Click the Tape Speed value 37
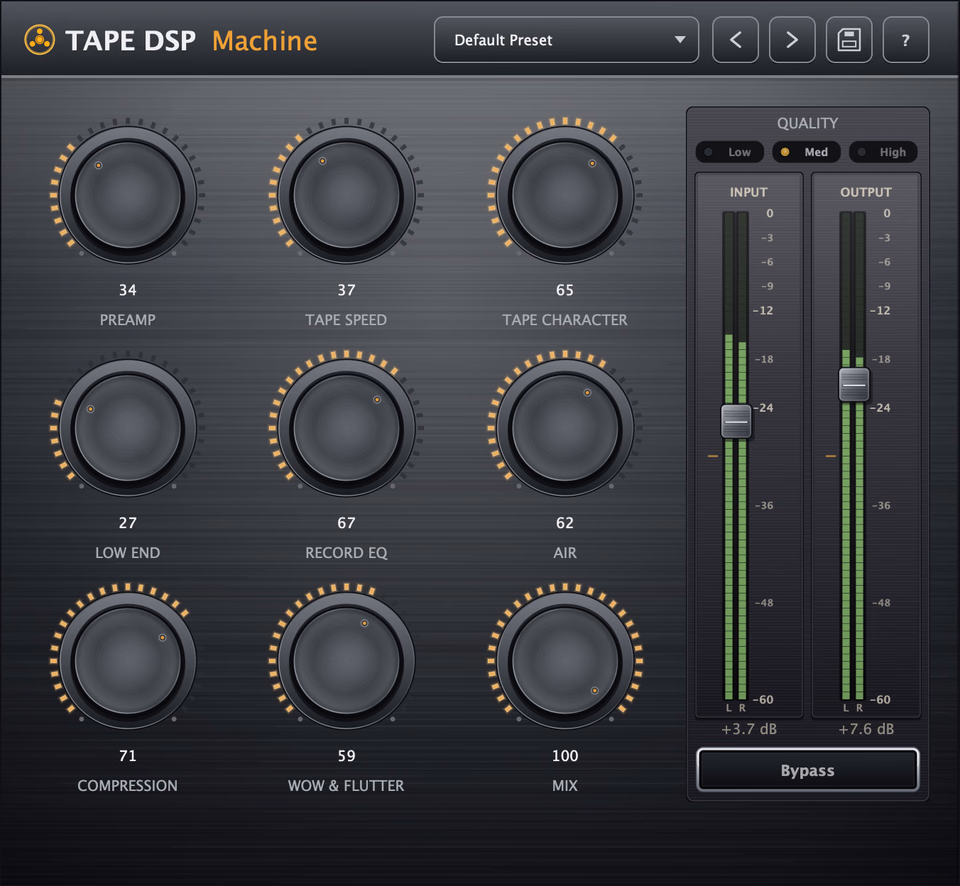The image size is (960, 886). (x=347, y=290)
